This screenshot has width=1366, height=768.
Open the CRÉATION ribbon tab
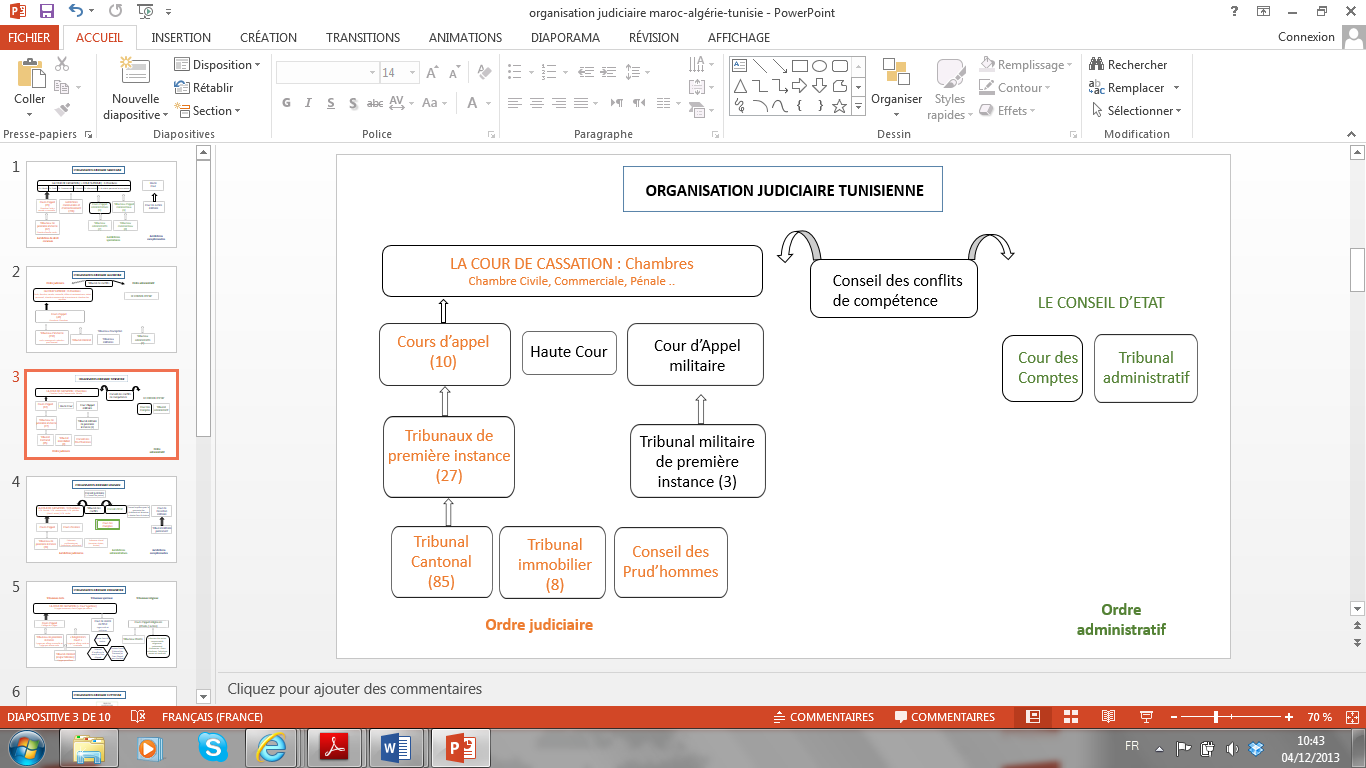(x=268, y=38)
